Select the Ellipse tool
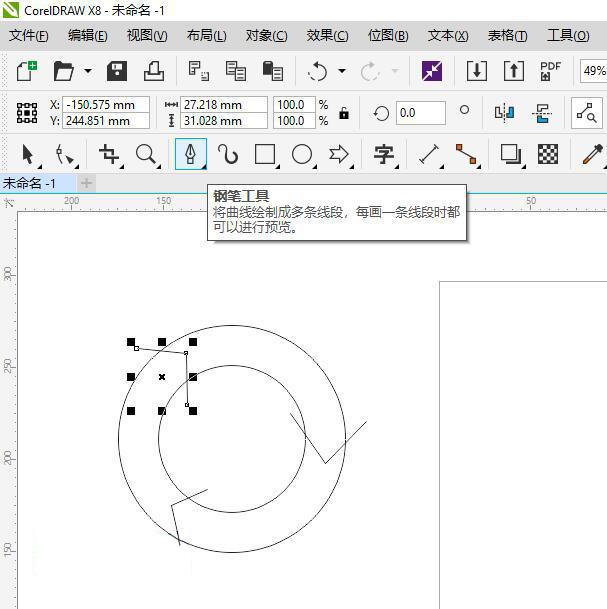The image size is (607, 609). tap(302, 154)
